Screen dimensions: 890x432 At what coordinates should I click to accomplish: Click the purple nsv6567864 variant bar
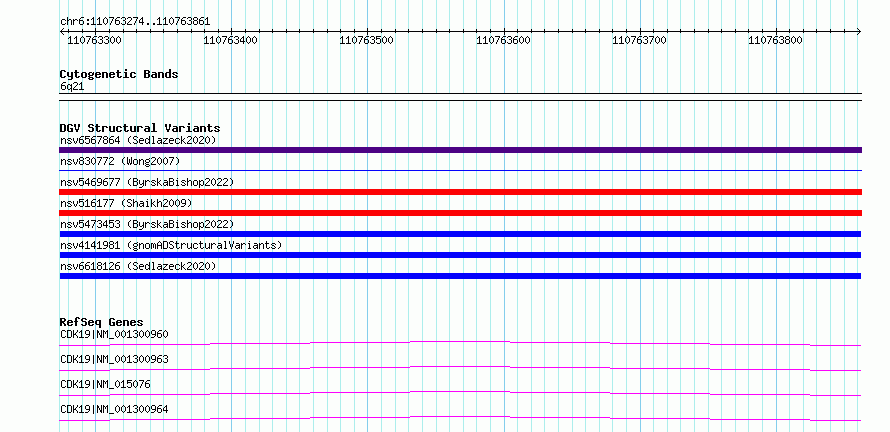tap(460, 150)
